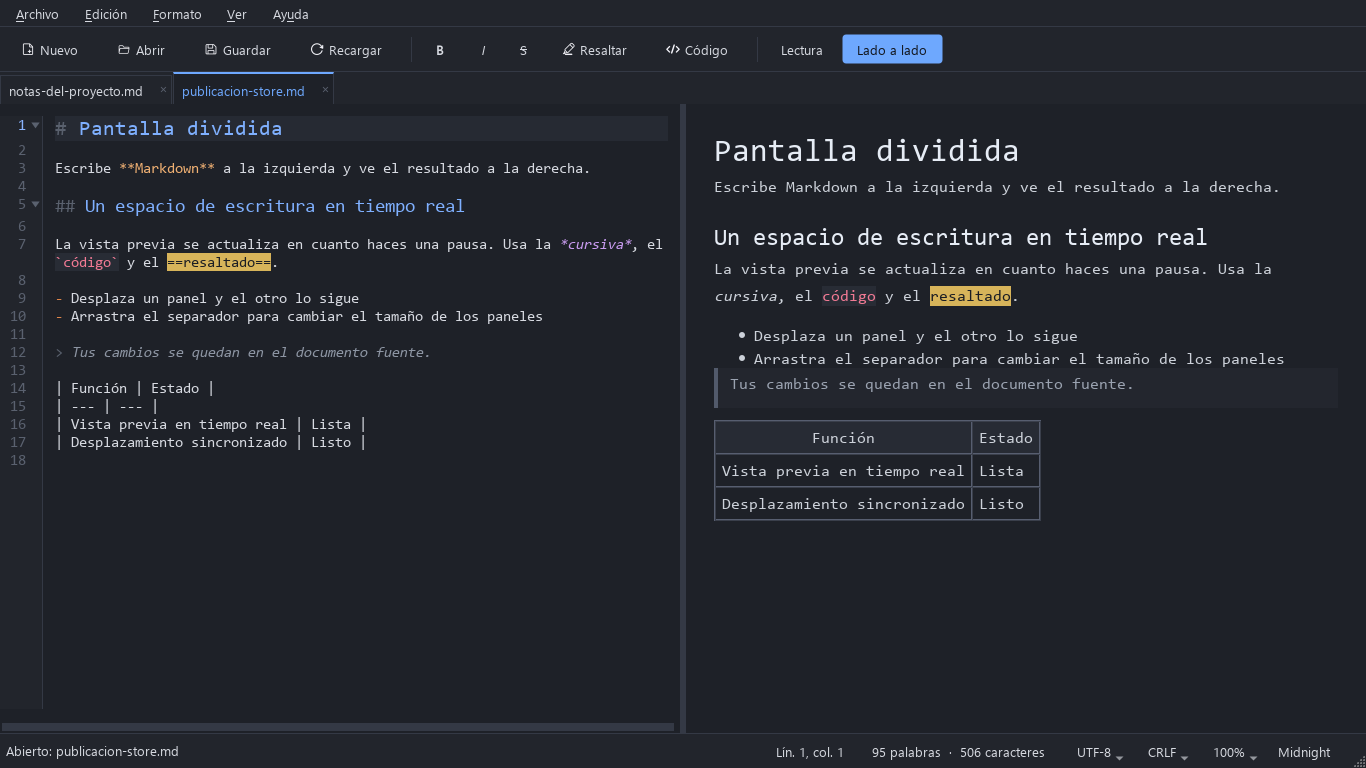Click the 'Estado' header cell in preview table
The width and height of the screenshot is (1366, 768).
click(x=1006, y=438)
